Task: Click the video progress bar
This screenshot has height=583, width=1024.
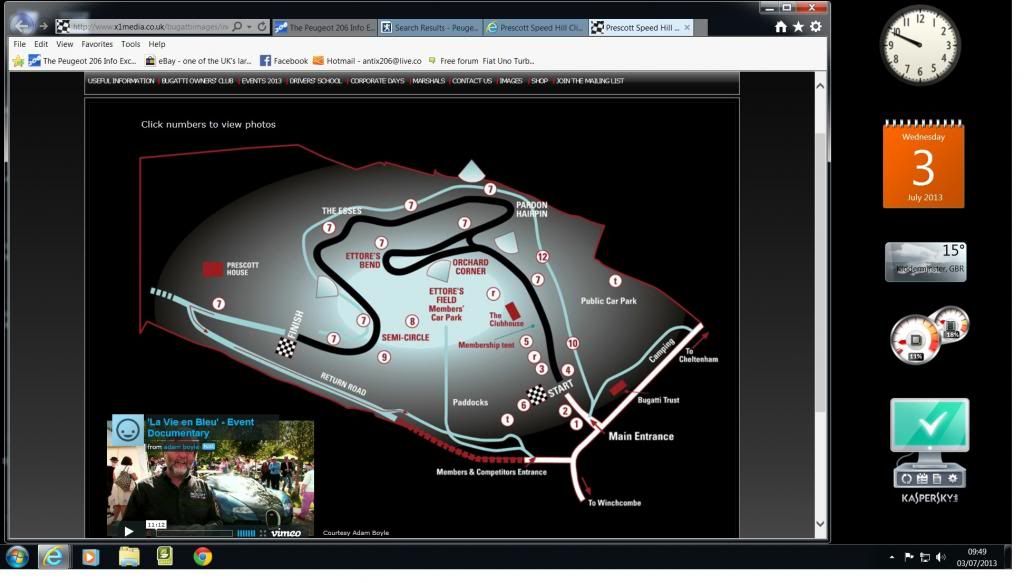Action: tap(193, 533)
